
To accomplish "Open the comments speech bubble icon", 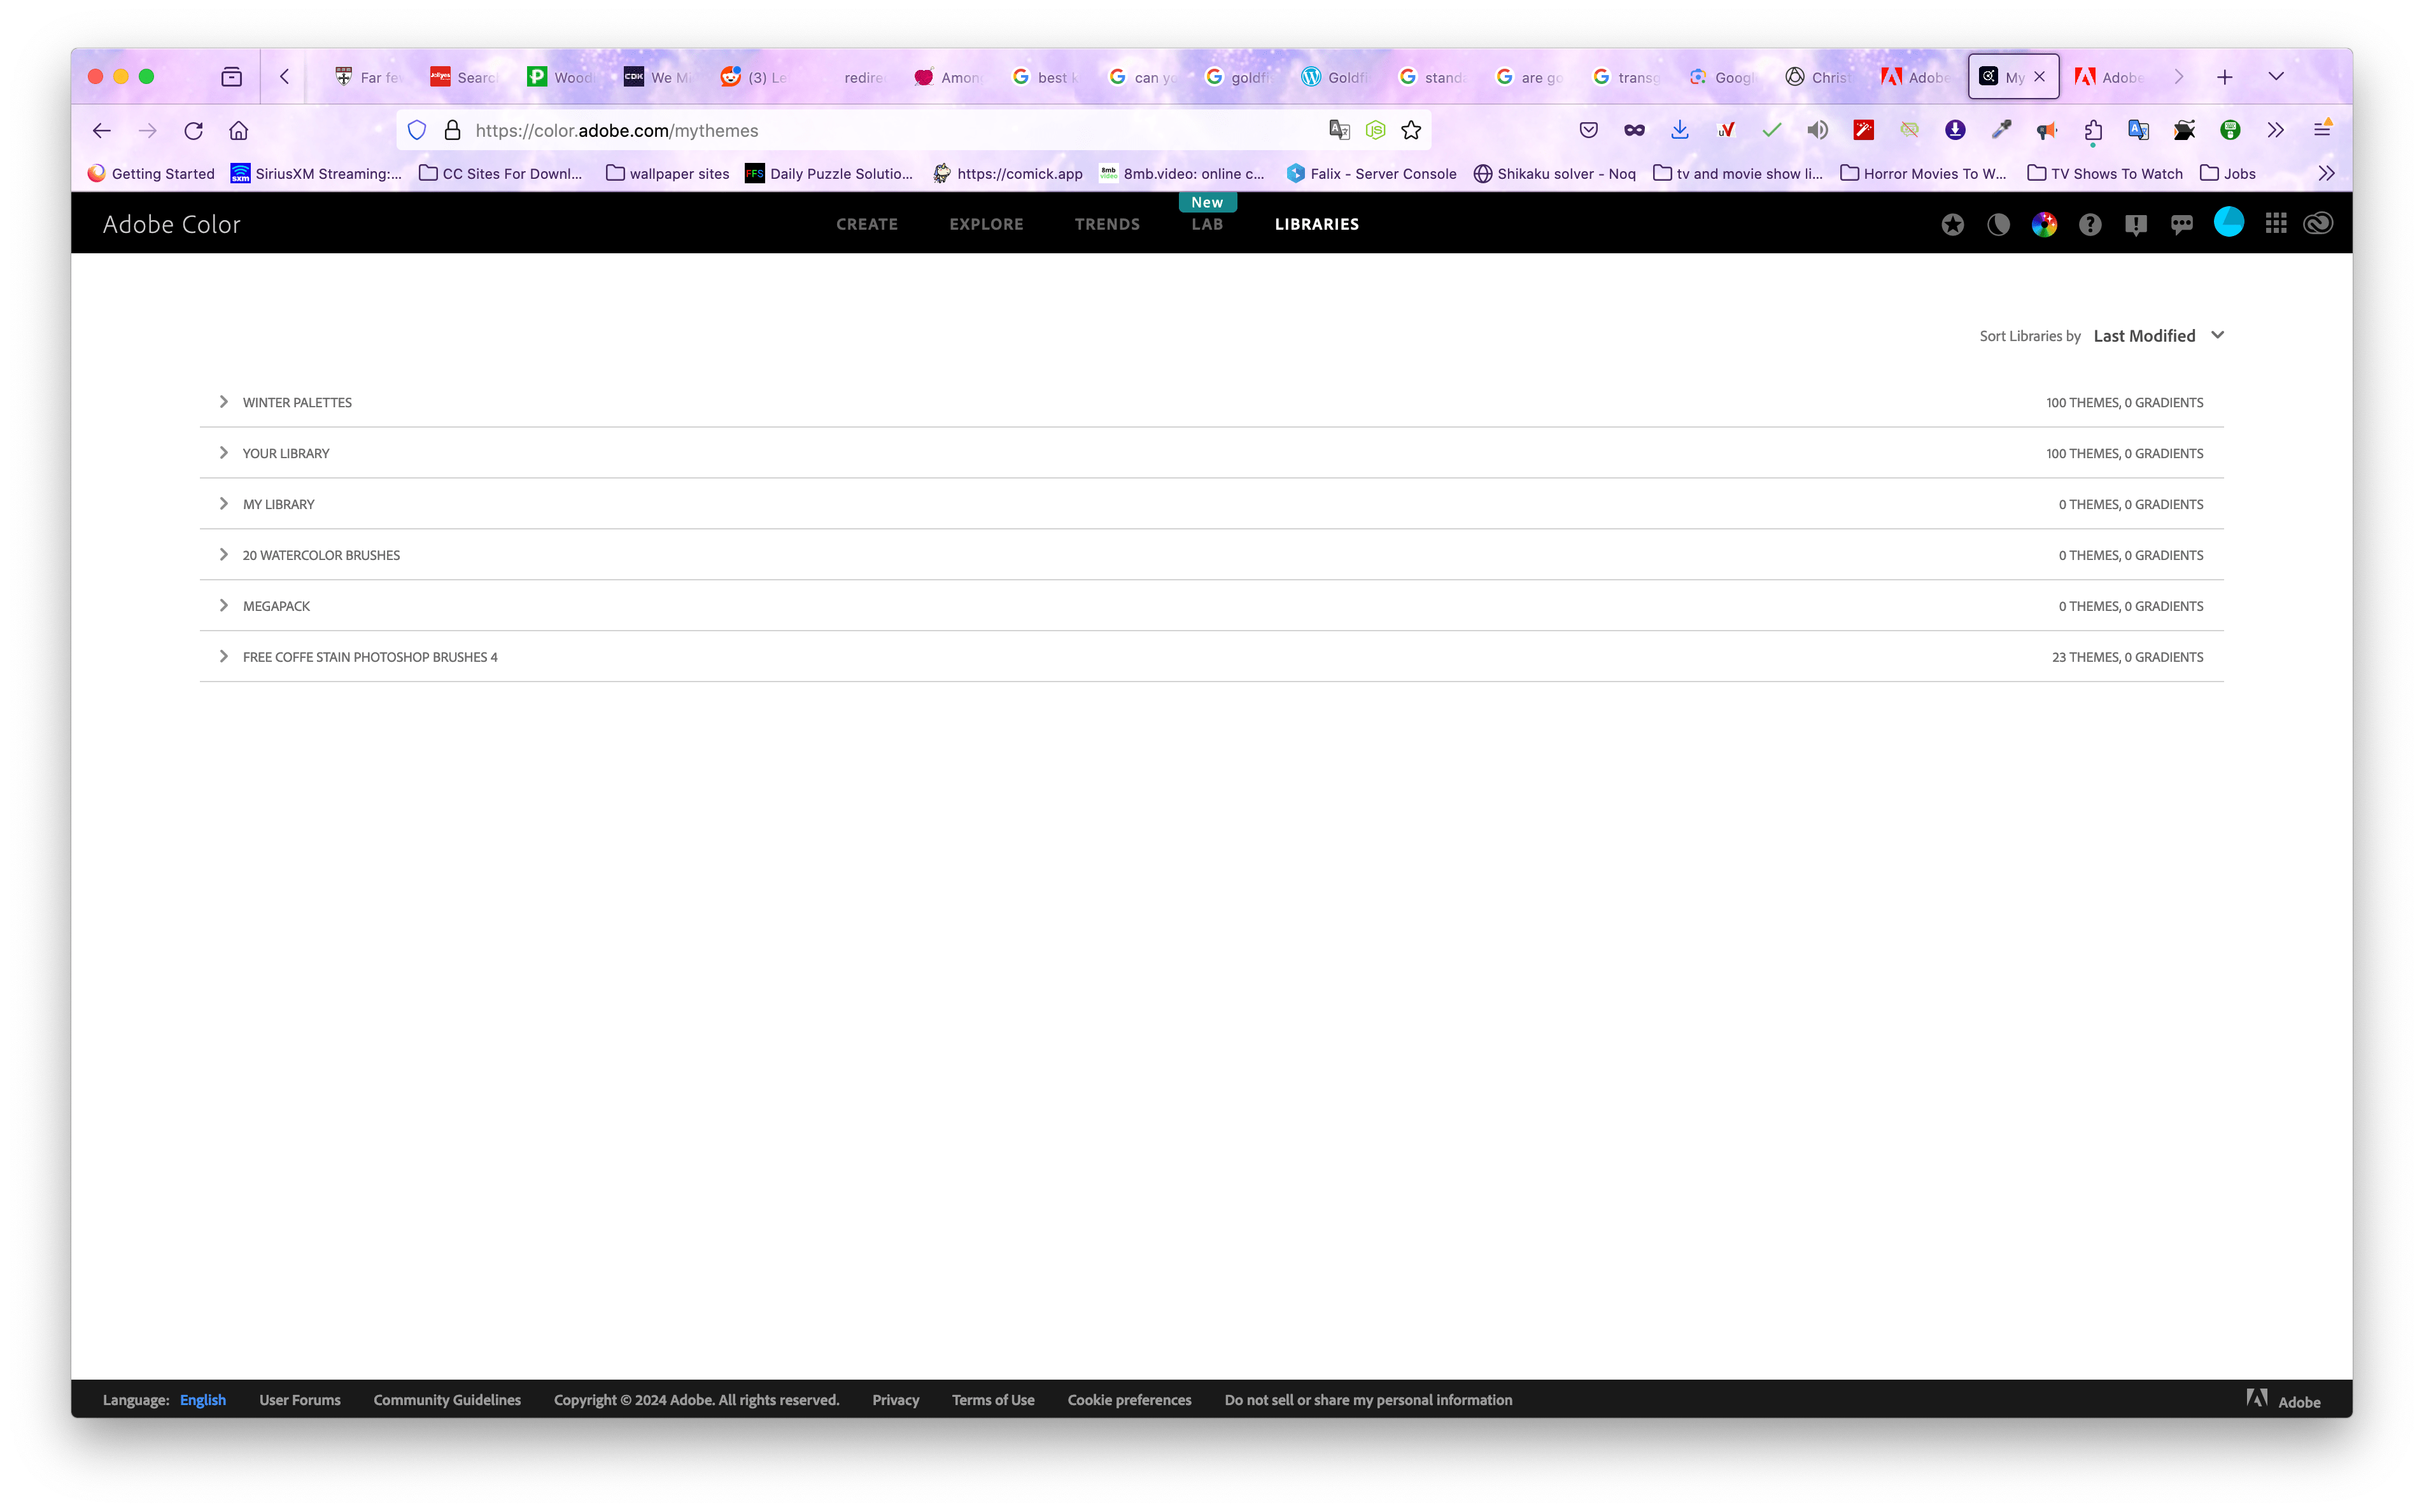I will pos(2182,224).
